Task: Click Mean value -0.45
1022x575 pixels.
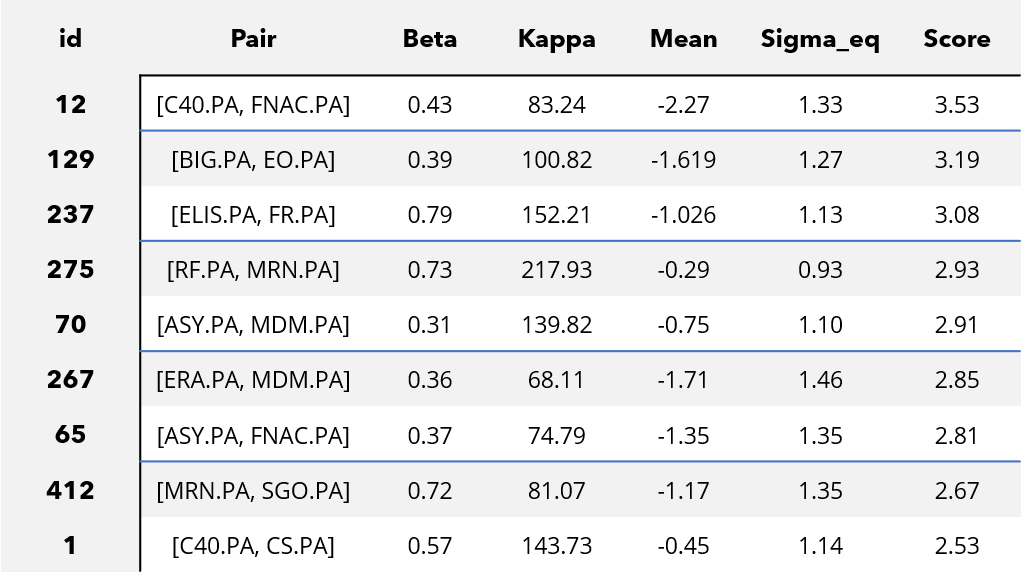Action: point(683,546)
